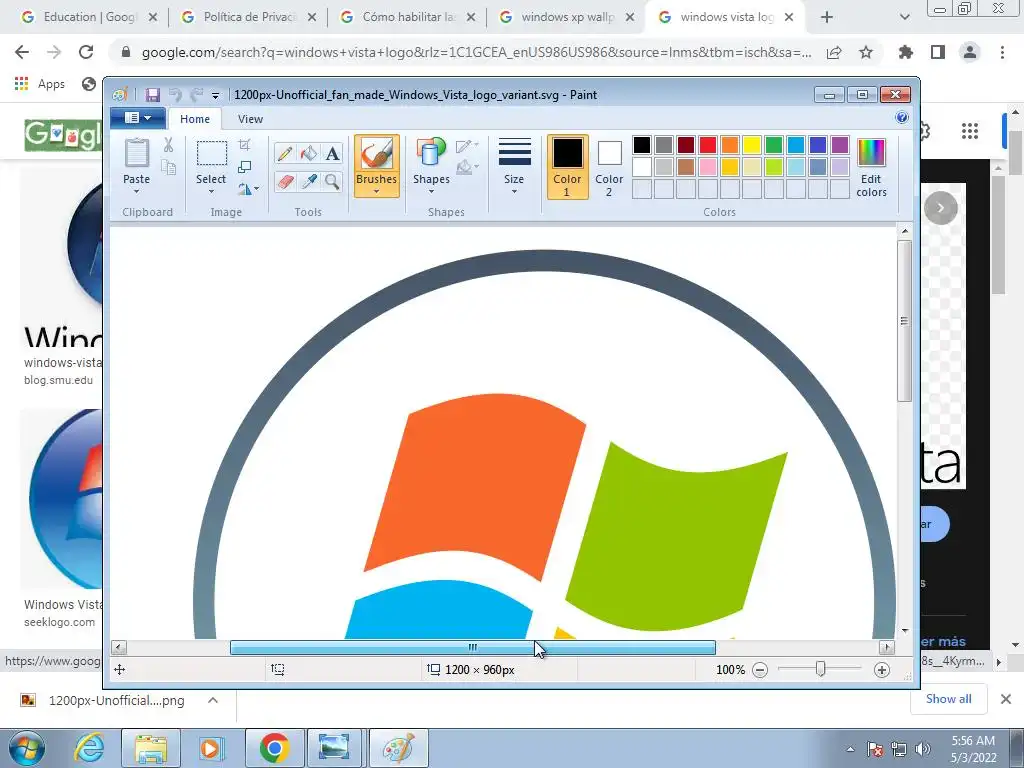The height and width of the screenshot is (768, 1024).
Task: Click the share page icon in address bar
Action: [x=834, y=52]
